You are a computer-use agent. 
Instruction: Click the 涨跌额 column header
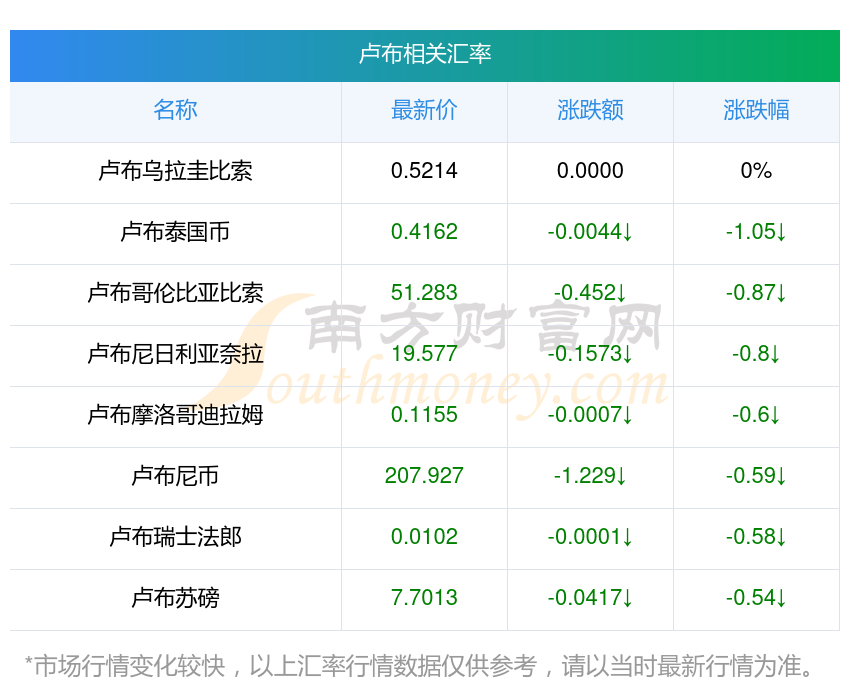tap(590, 110)
